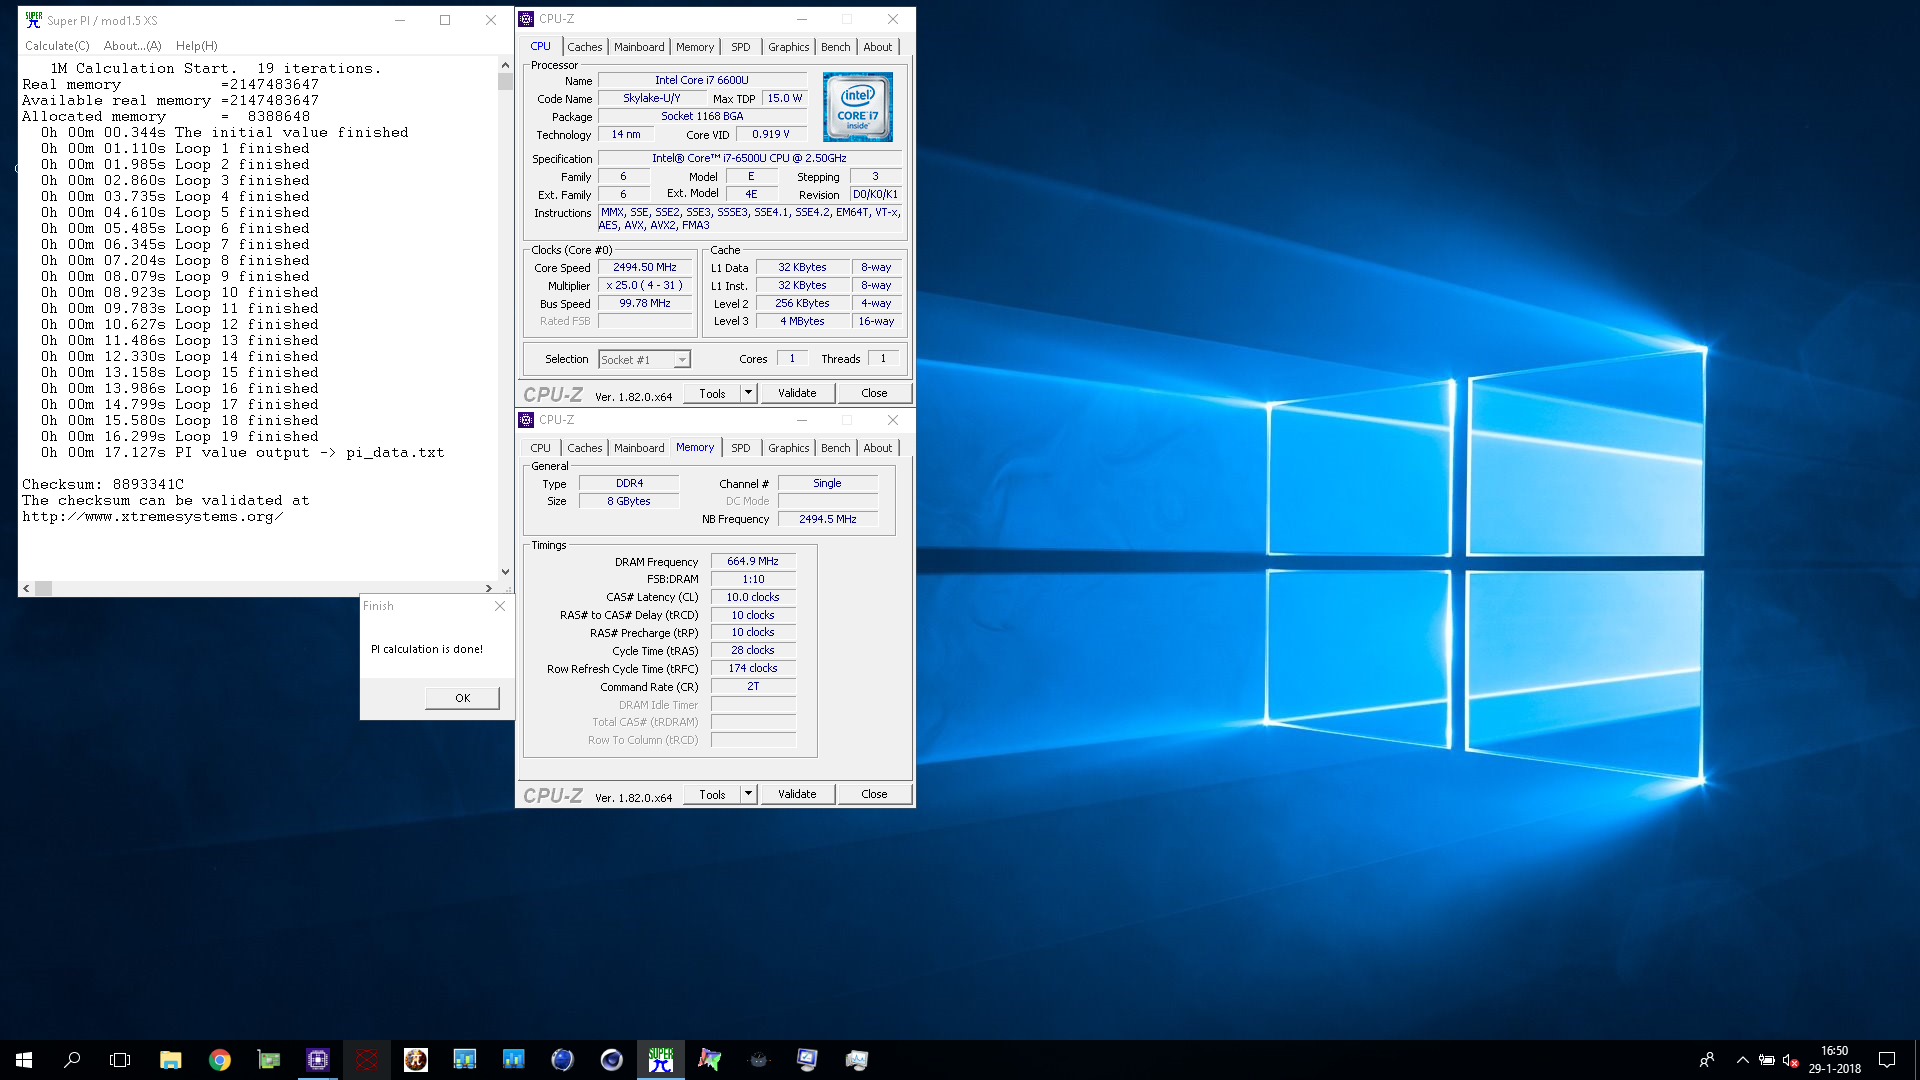Open the green graphics card taskbar icon

[x=269, y=1060]
